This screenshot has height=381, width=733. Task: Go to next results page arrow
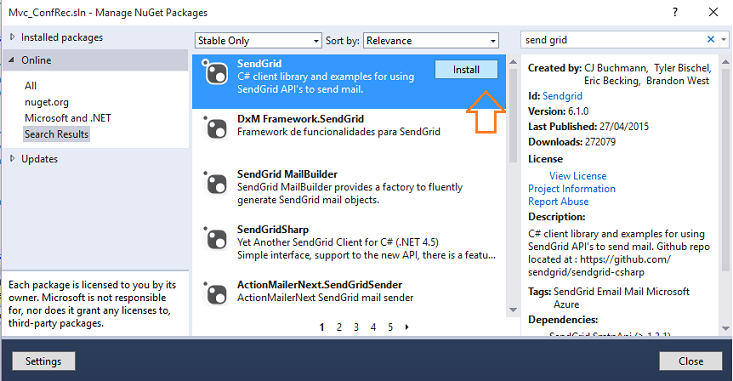pyautogui.click(x=407, y=327)
